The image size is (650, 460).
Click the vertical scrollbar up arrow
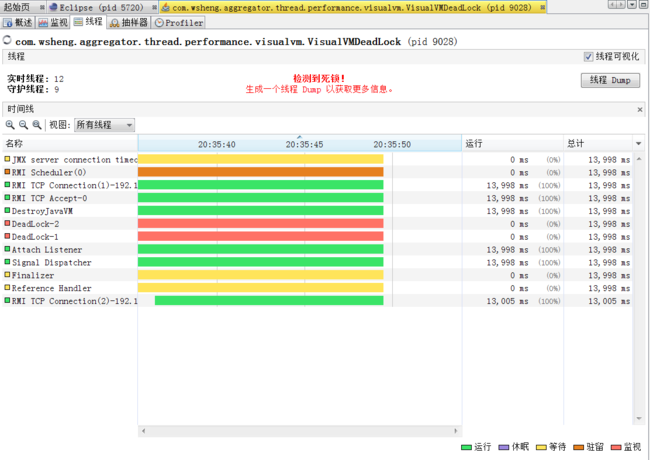pyautogui.click(x=639, y=158)
